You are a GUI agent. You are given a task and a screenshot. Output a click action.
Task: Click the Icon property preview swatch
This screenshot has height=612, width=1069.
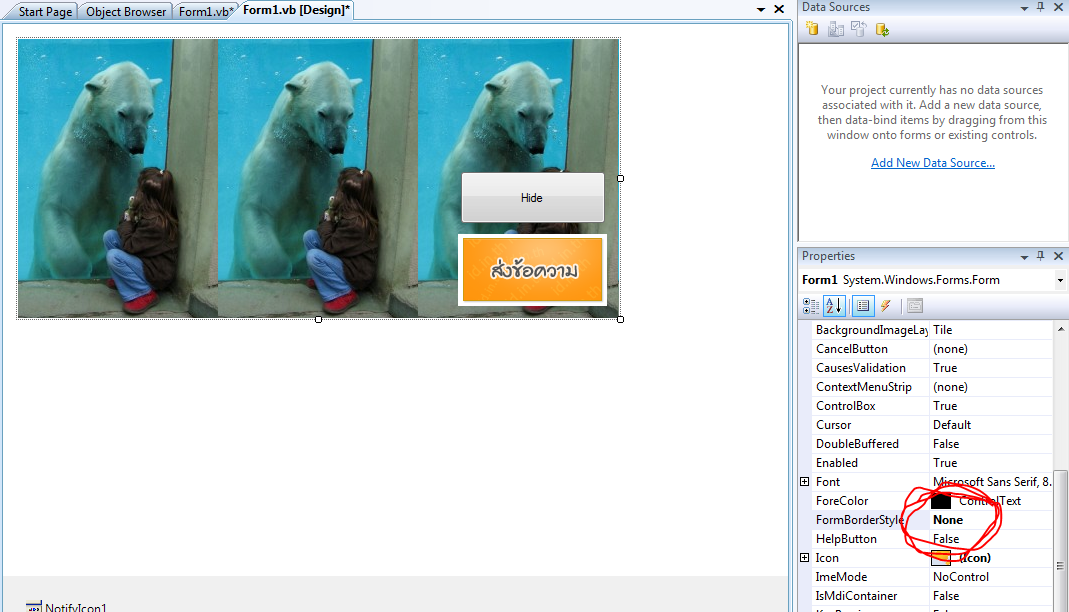pyautogui.click(x=941, y=557)
